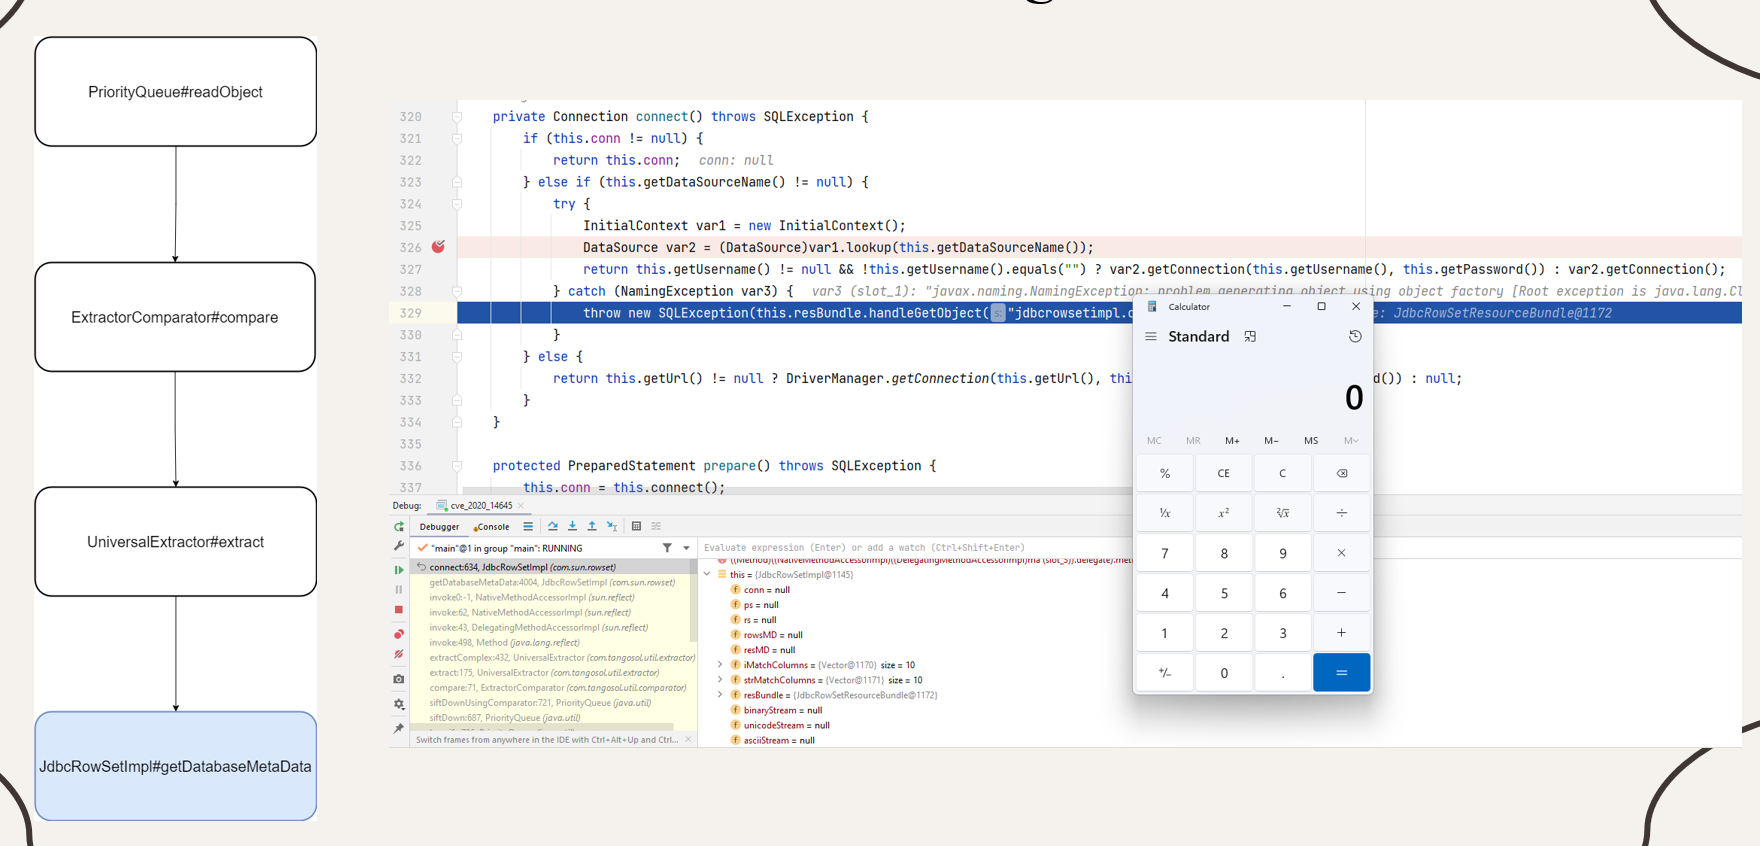Toggle Mute Breakpoints icon
Viewport: 1760px width, 846px height.
[399, 654]
